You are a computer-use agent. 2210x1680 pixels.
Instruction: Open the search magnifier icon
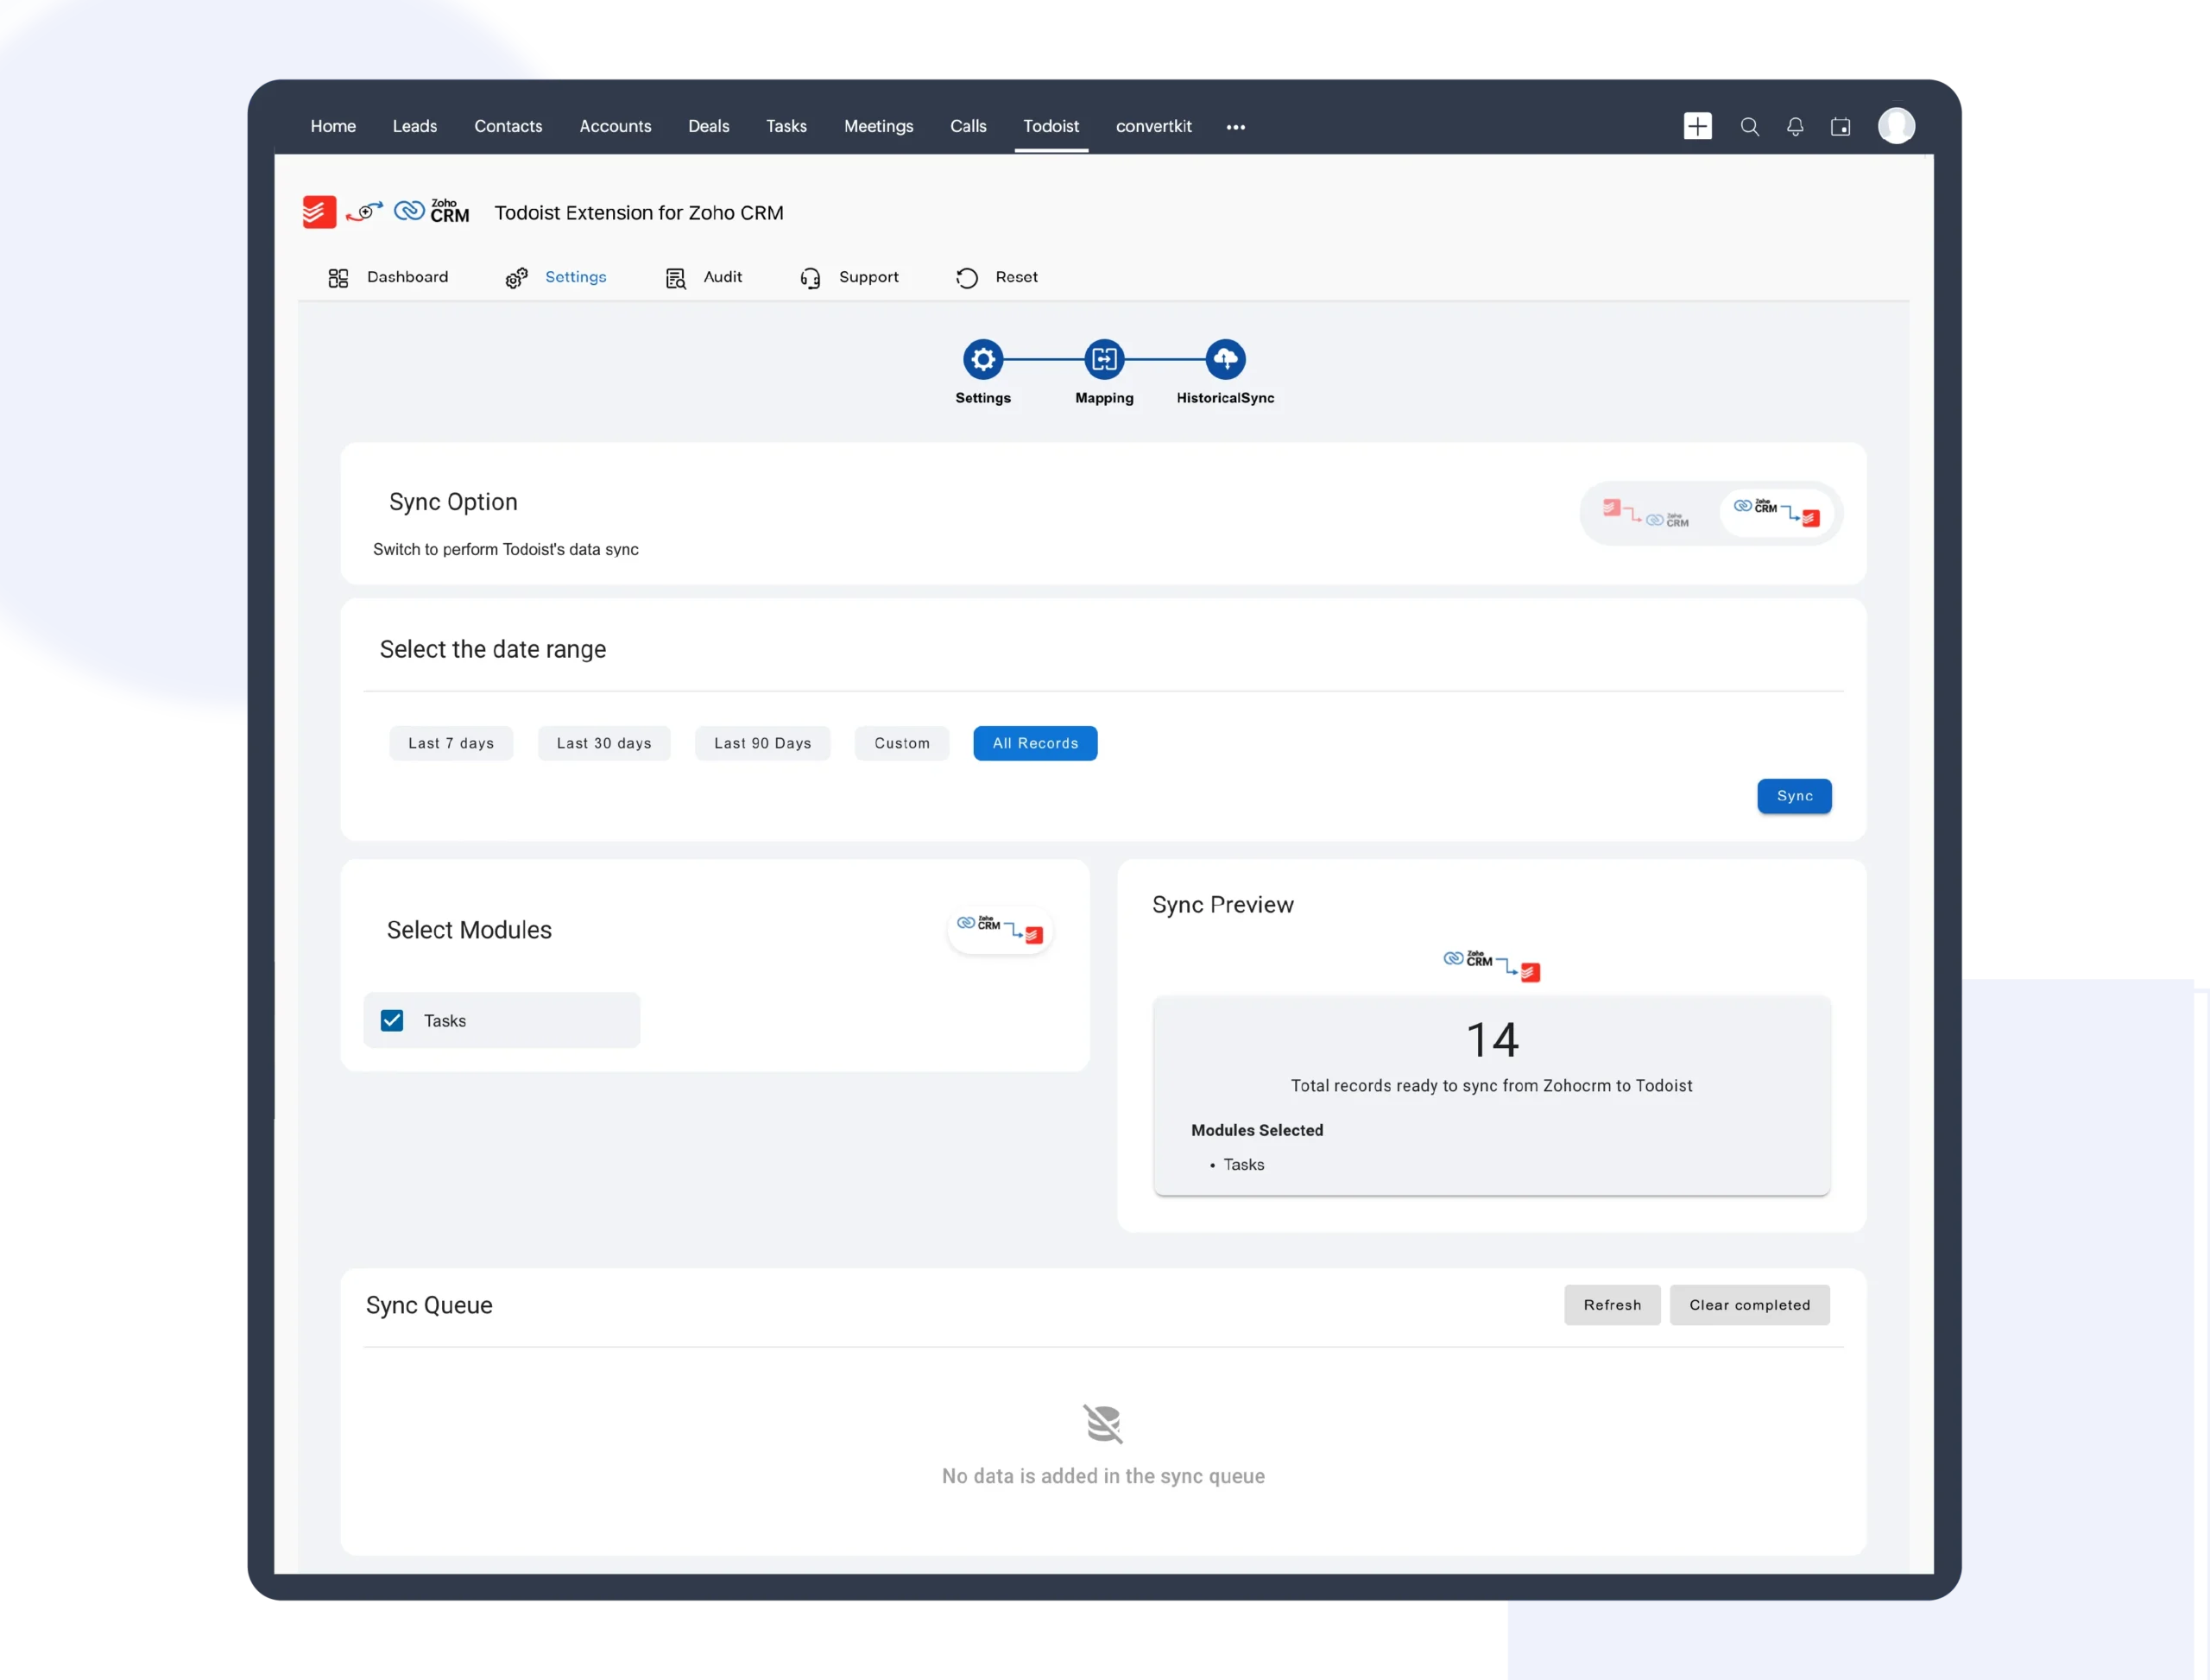1749,127
